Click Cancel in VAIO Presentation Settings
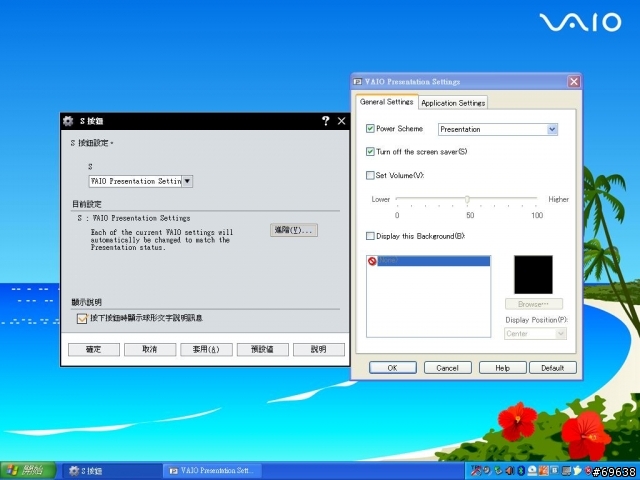The width and height of the screenshot is (640, 480). (x=448, y=368)
